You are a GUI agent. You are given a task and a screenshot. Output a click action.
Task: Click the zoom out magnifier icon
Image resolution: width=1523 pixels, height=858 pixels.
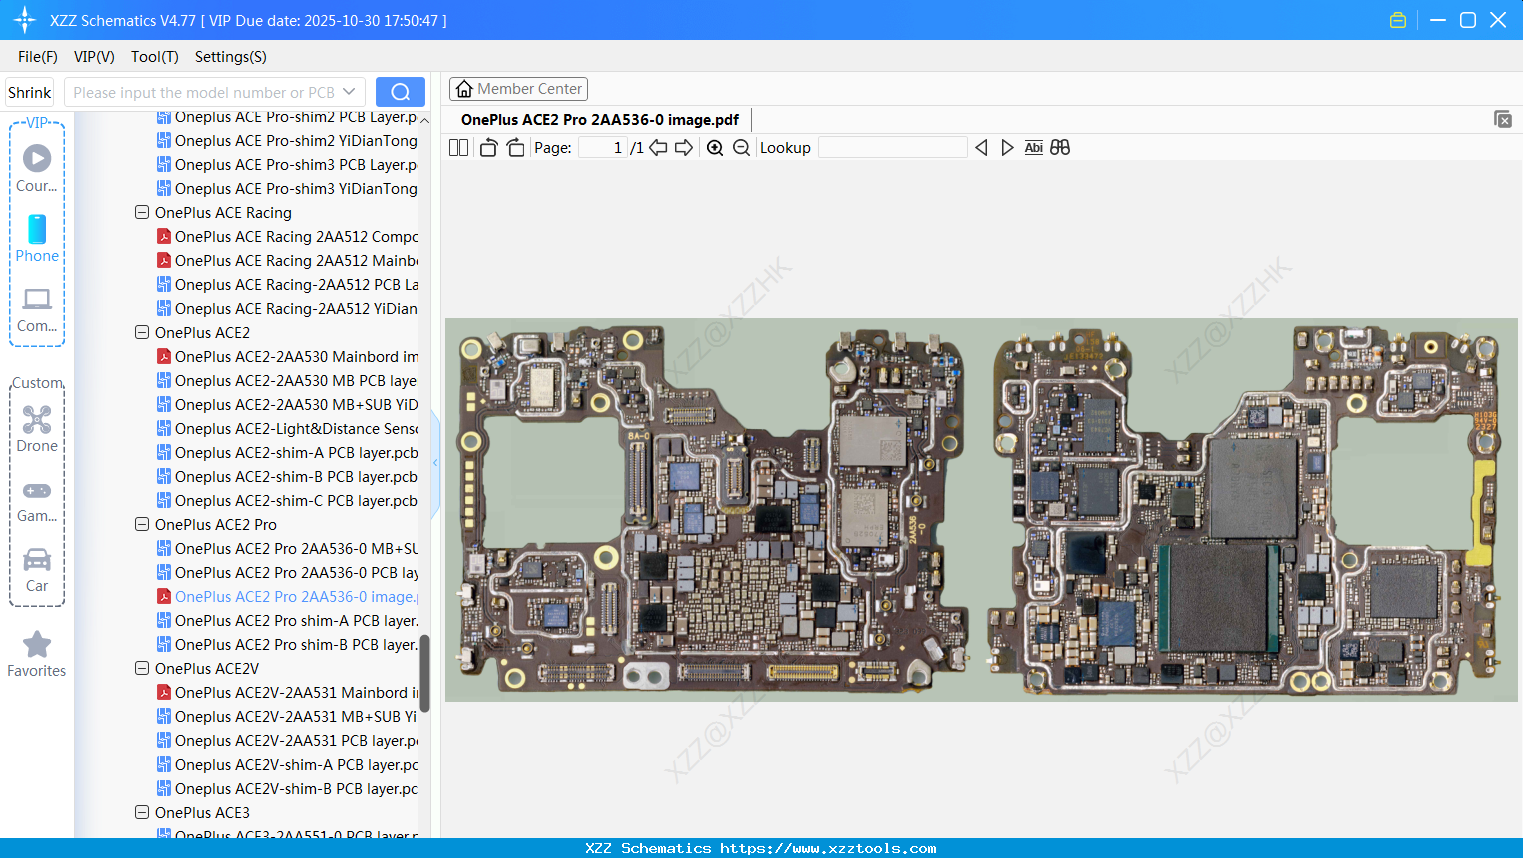click(741, 148)
